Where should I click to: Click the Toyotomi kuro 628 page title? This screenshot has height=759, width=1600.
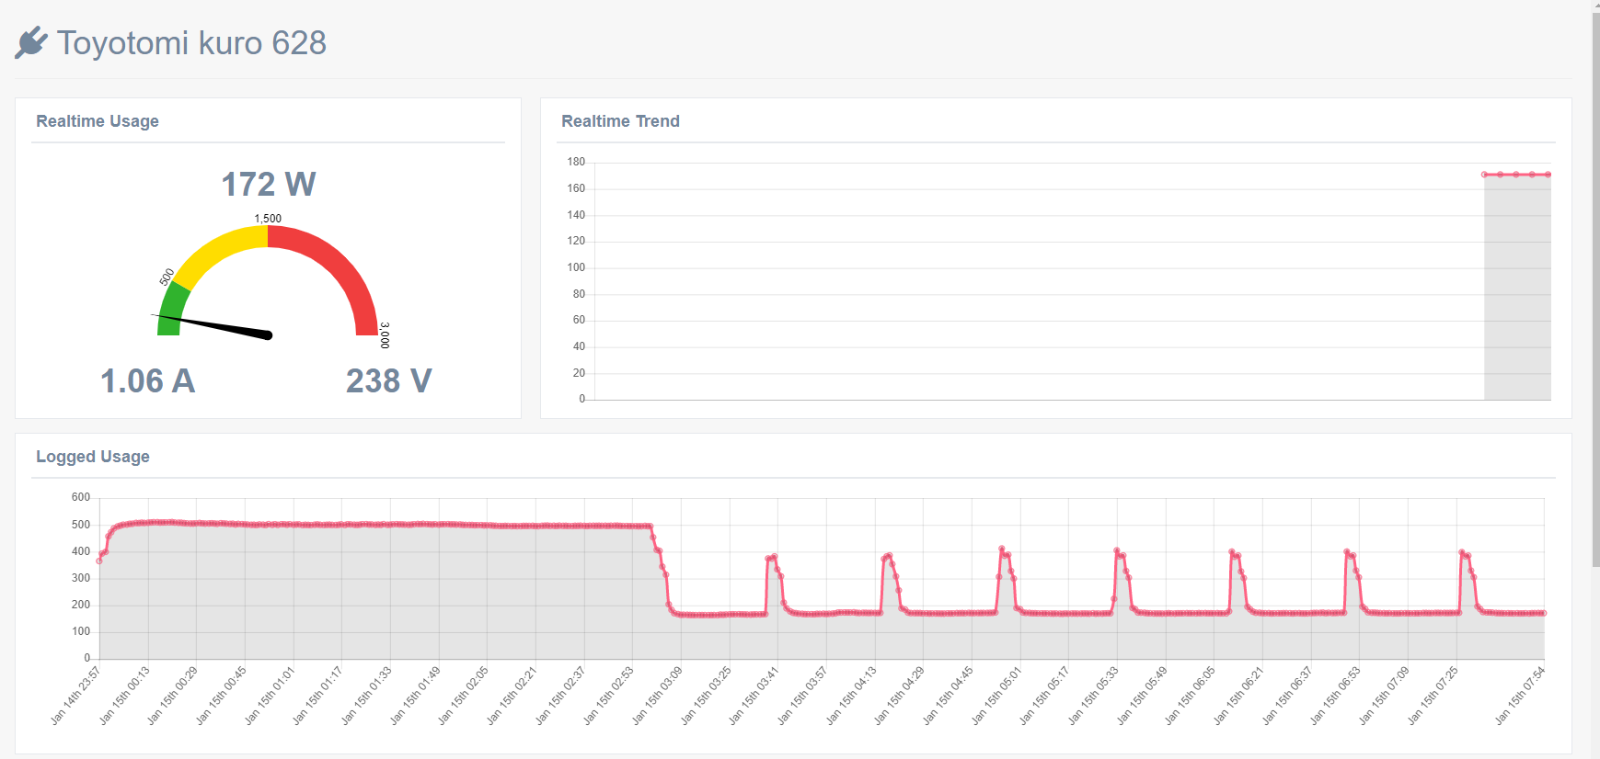pos(191,43)
